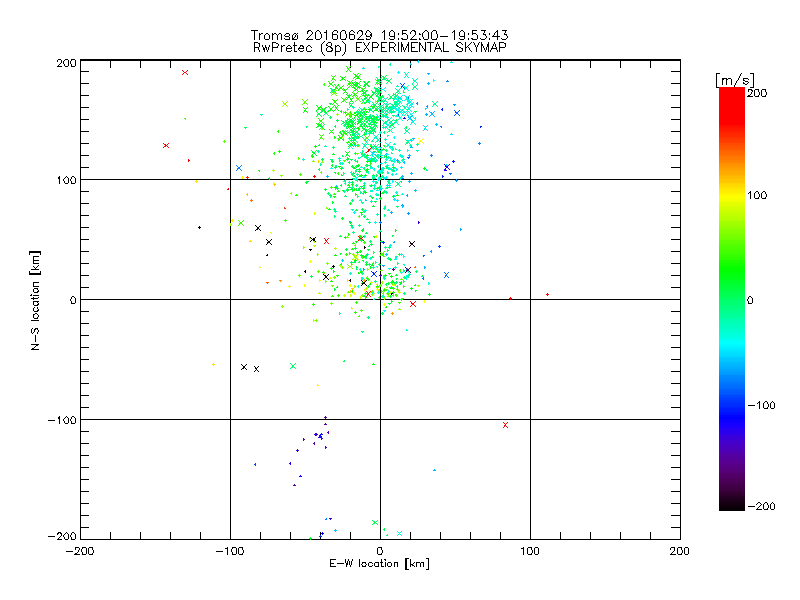The height and width of the screenshot is (600, 800).
Task: Click the x-axis tick label '0'
Action: tap(380, 551)
